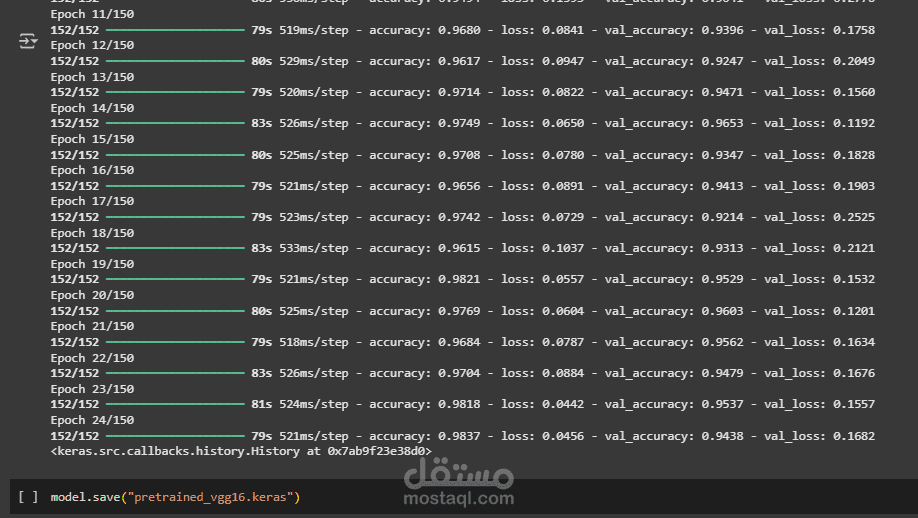Click val_accuracy value 0.9396
The width and height of the screenshot is (918, 518).
(722, 30)
